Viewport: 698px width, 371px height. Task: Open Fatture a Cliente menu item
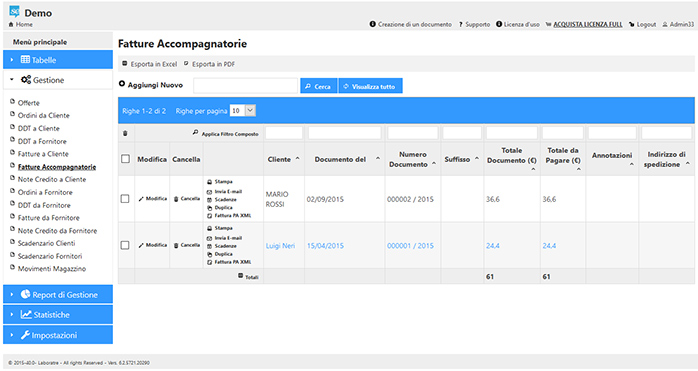coord(43,154)
